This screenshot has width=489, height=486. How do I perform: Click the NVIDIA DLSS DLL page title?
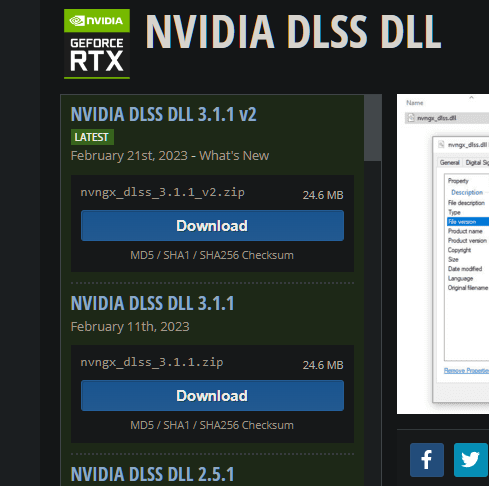[293, 32]
